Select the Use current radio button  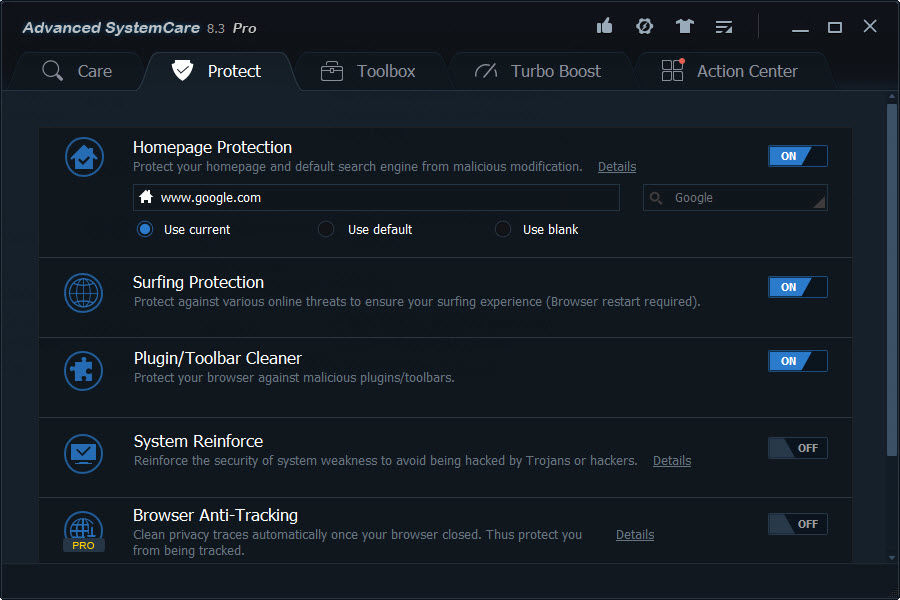click(145, 230)
